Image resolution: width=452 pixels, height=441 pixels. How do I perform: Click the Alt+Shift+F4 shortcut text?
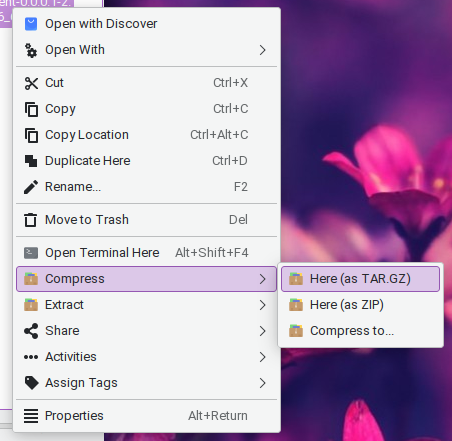pos(212,253)
